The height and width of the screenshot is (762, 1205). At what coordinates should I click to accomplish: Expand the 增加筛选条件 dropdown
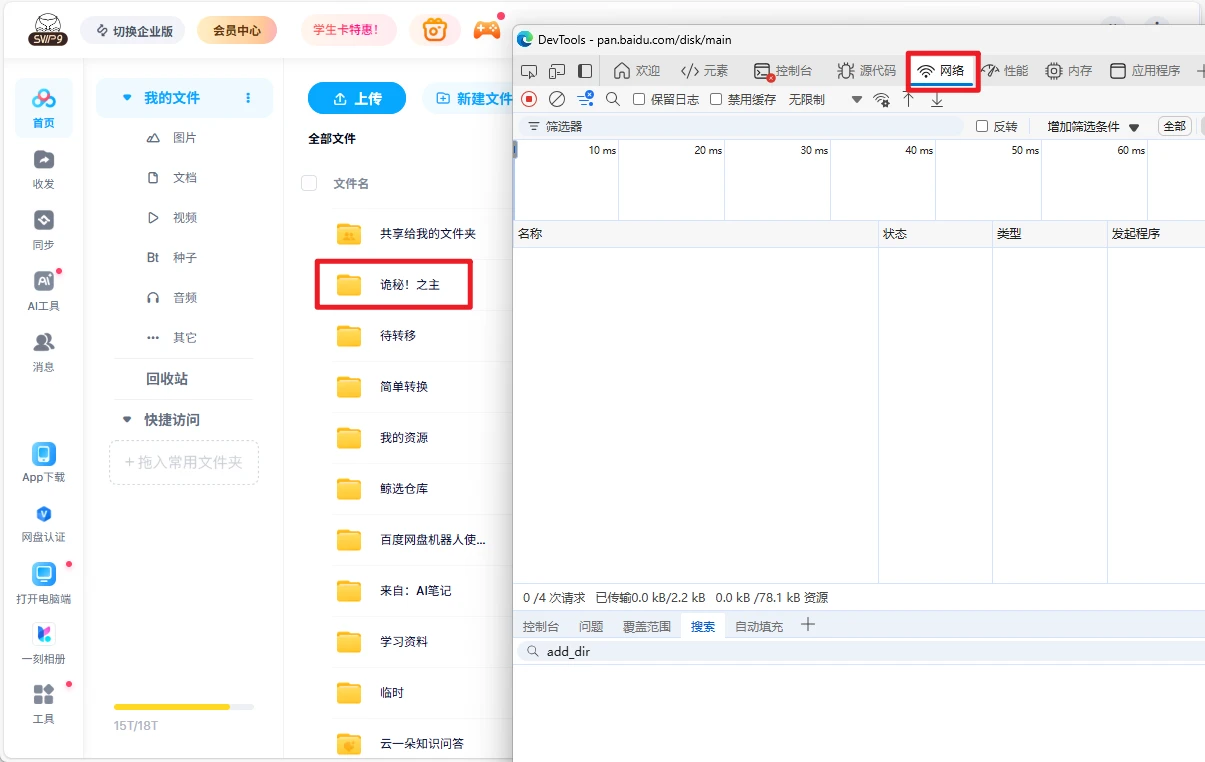point(1093,127)
